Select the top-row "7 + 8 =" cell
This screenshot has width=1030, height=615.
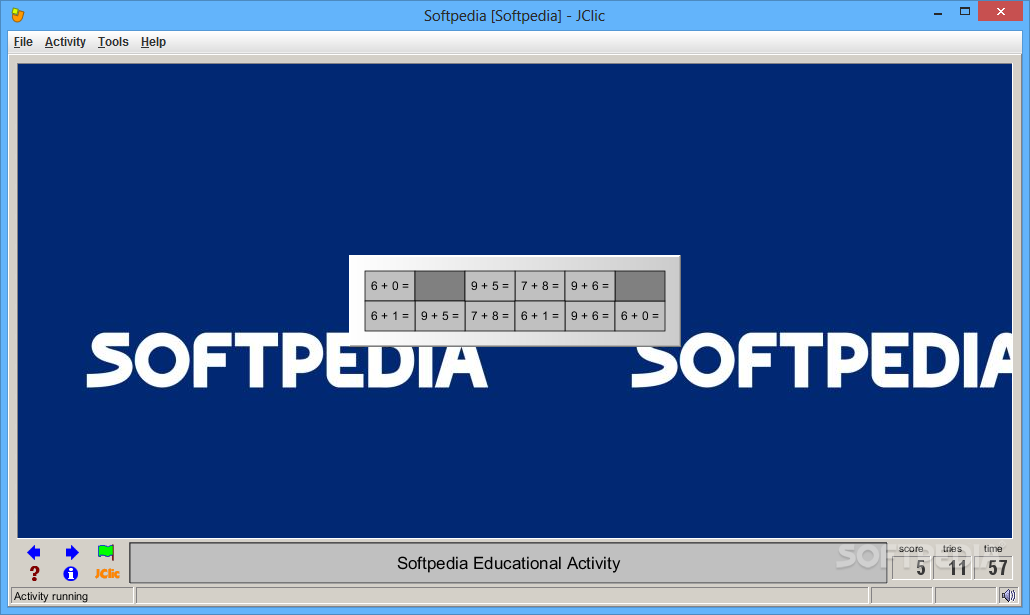coord(540,286)
